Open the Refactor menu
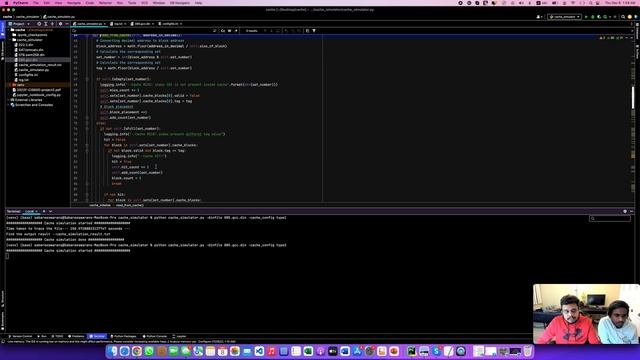 coord(105,3)
